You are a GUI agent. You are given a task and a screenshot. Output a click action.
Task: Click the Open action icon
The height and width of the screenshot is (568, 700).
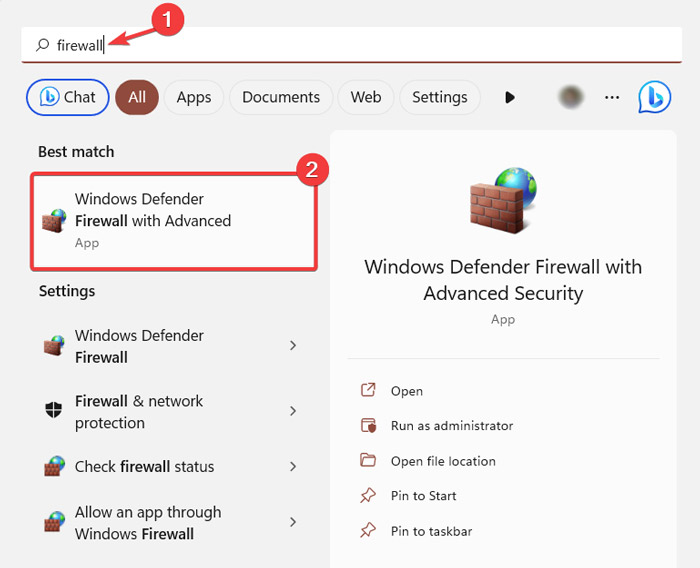click(368, 390)
